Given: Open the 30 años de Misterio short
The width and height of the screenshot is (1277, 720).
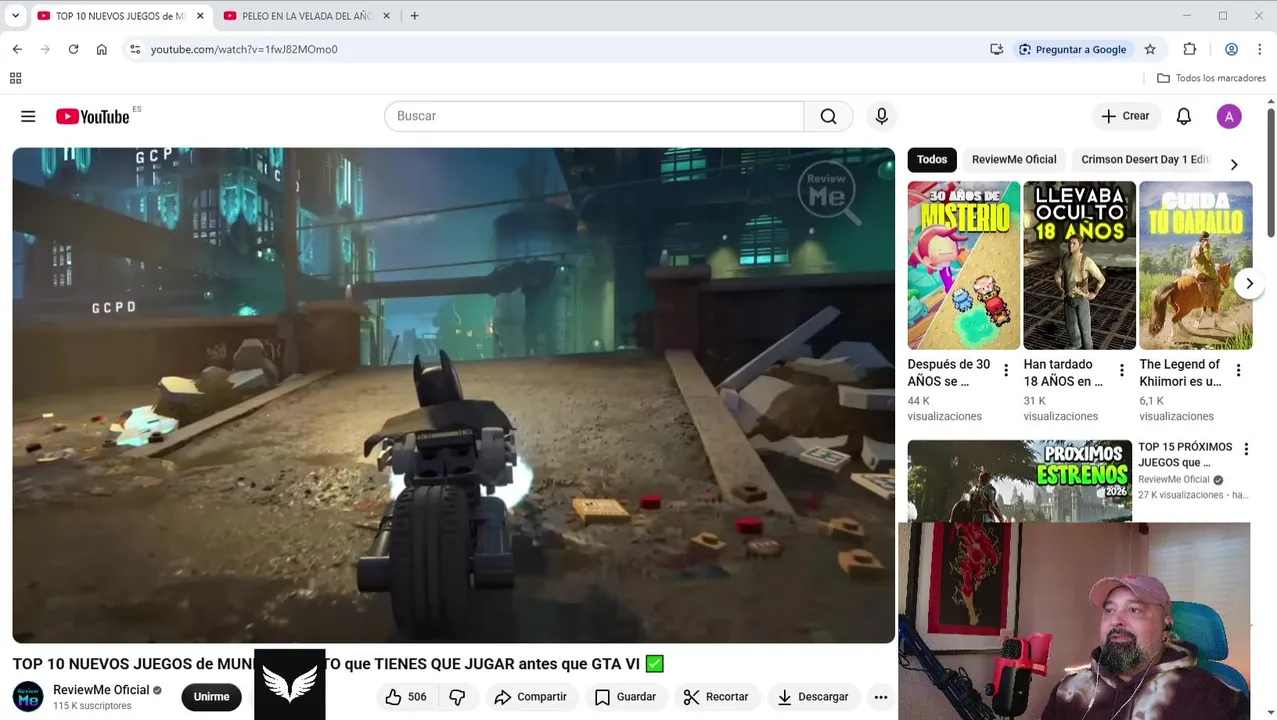Looking at the screenshot, I should tap(964, 265).
